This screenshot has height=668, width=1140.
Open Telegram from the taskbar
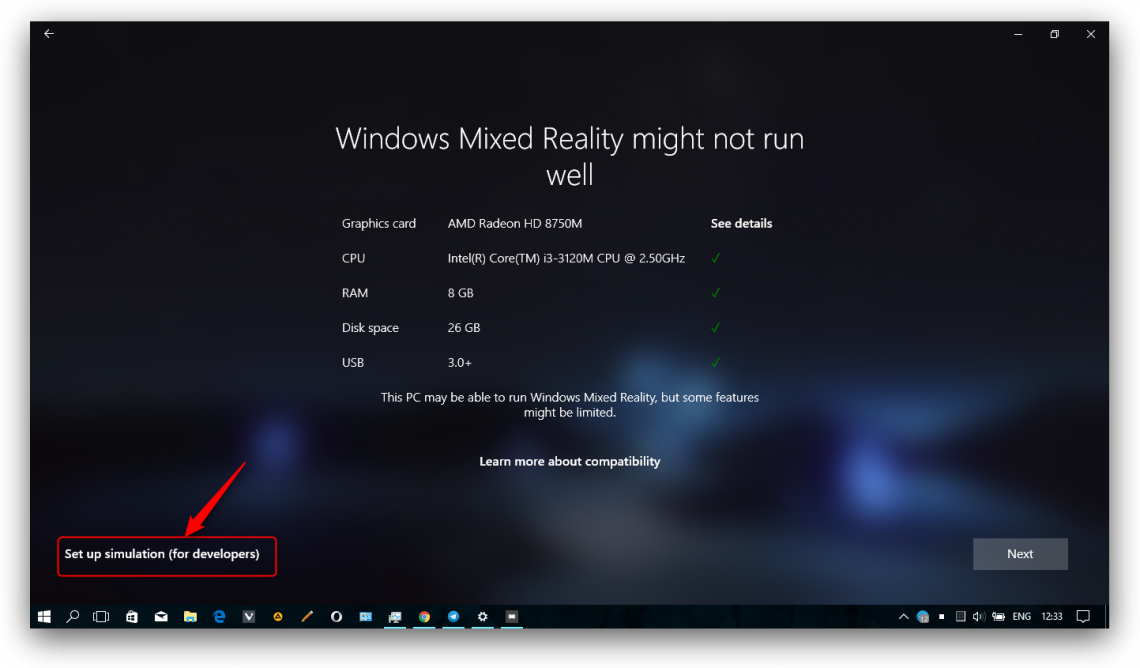(x=452, y=616)
